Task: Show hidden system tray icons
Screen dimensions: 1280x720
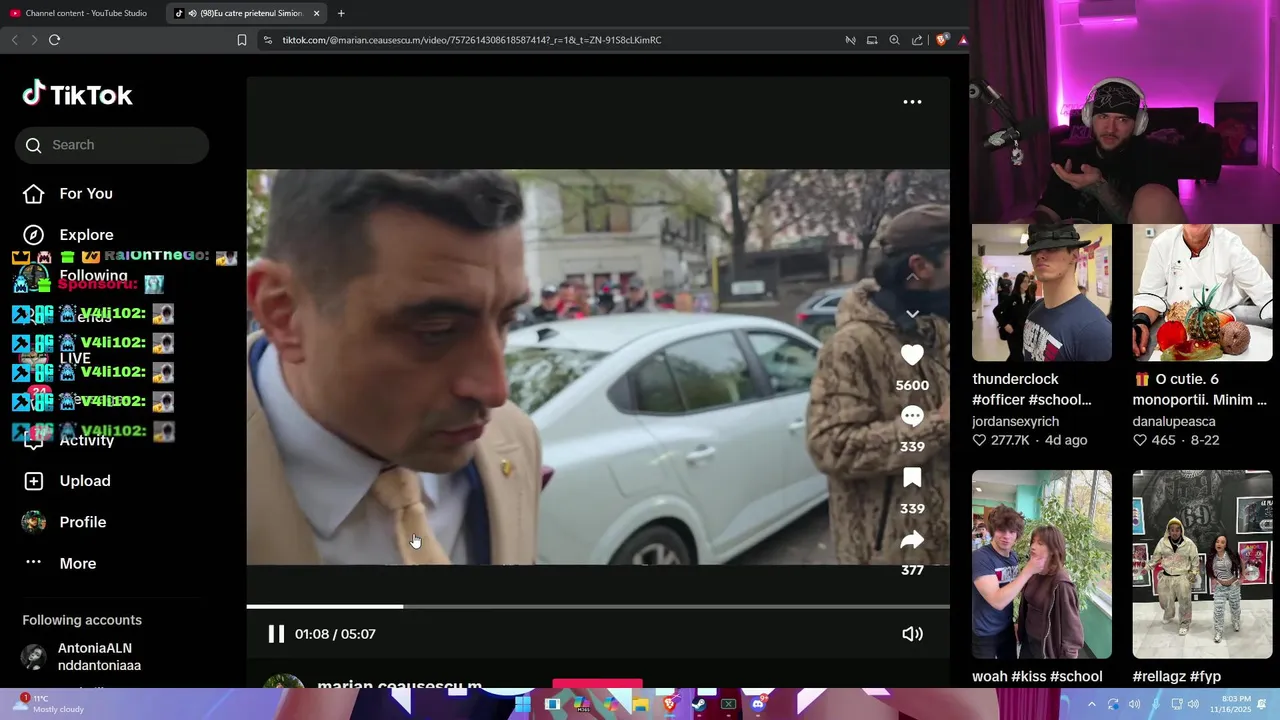Action: pyautogui.click(x=1092, y=704)
